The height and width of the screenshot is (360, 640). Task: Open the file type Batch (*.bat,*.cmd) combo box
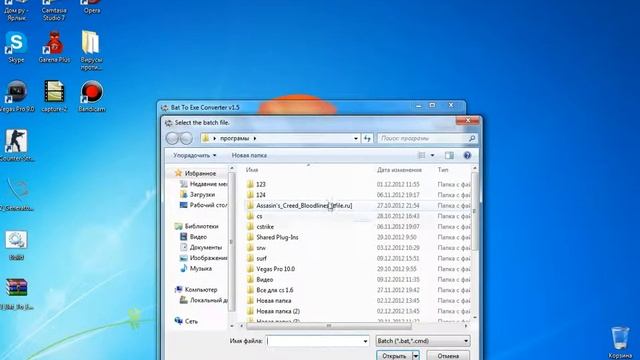click(422, 341)
